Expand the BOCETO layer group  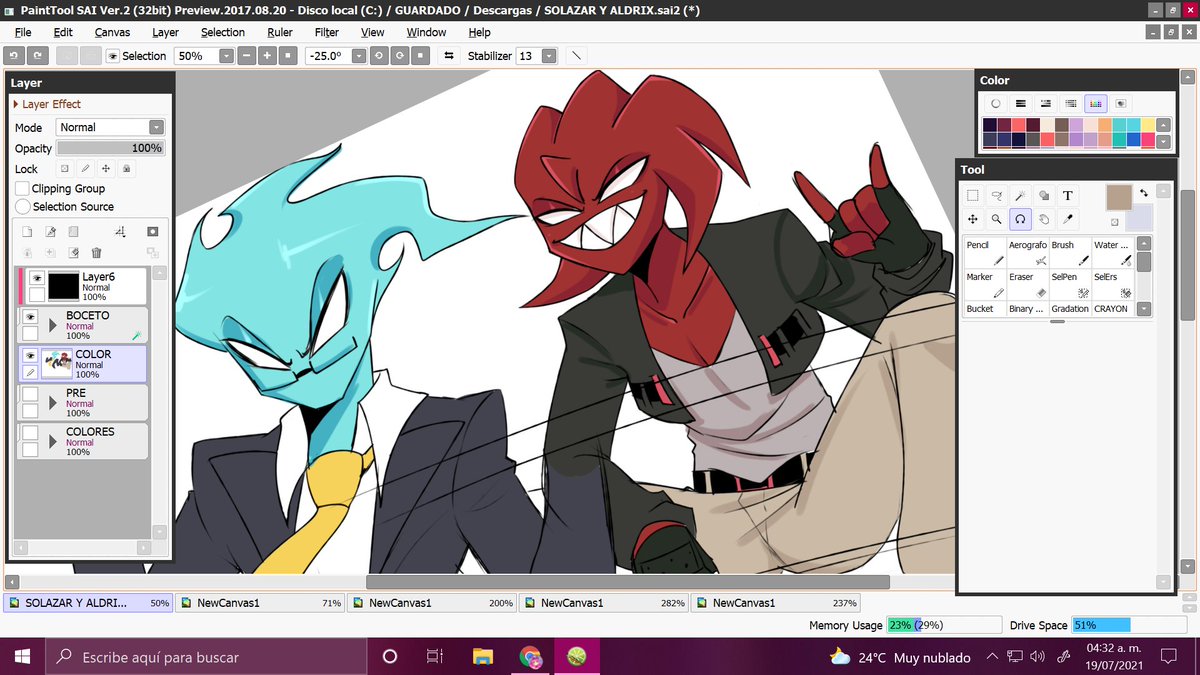pos(52,325)
